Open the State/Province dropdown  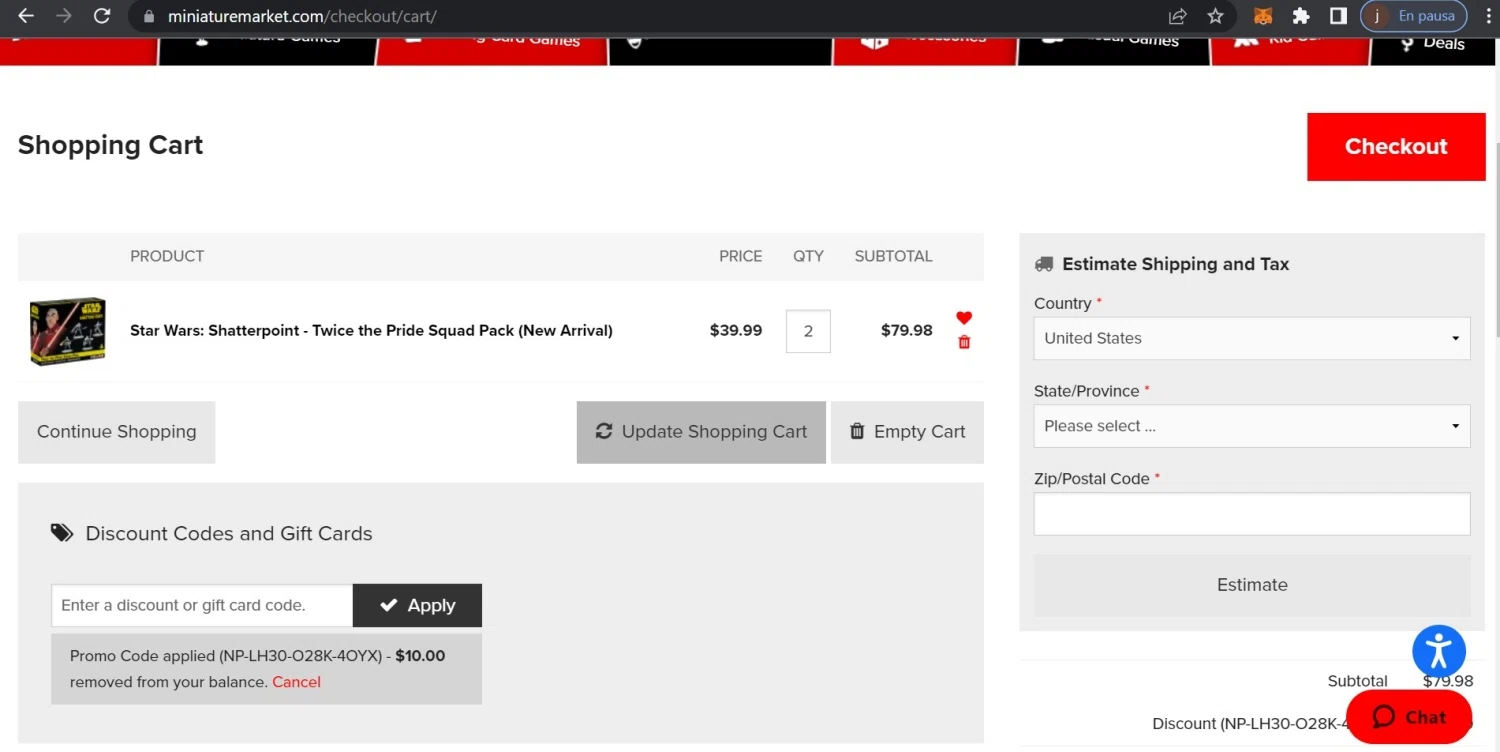coord(1252,426)
